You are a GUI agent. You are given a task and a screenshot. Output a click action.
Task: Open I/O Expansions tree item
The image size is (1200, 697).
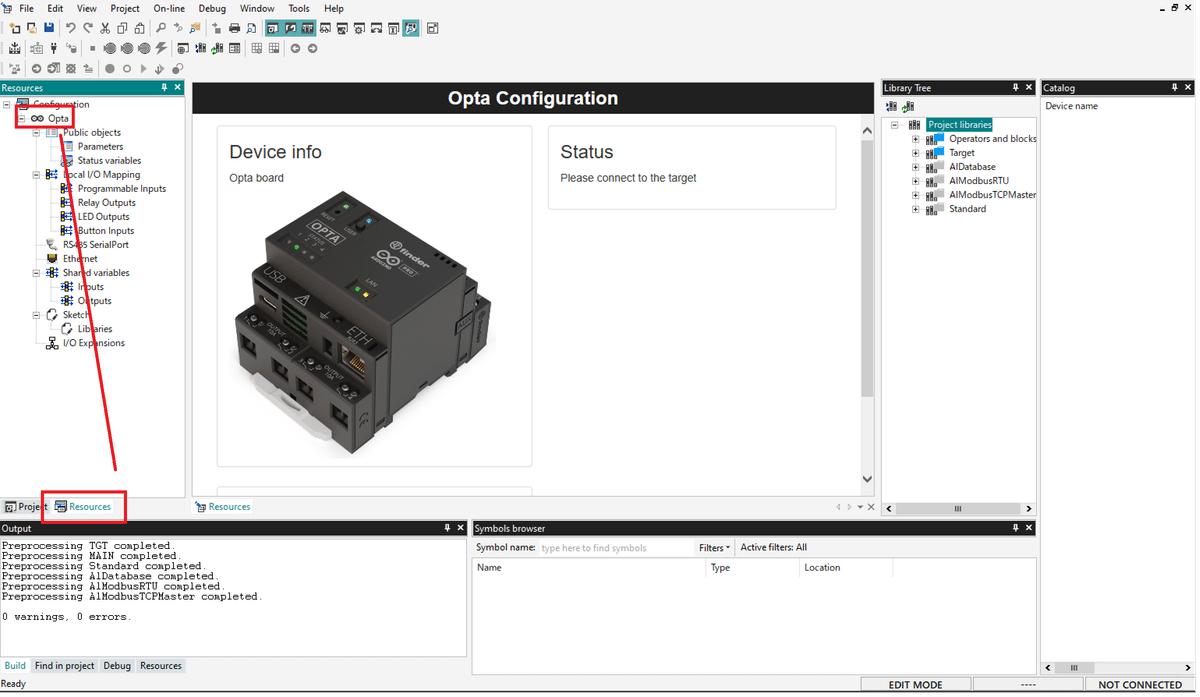click(x=94, y=343)
